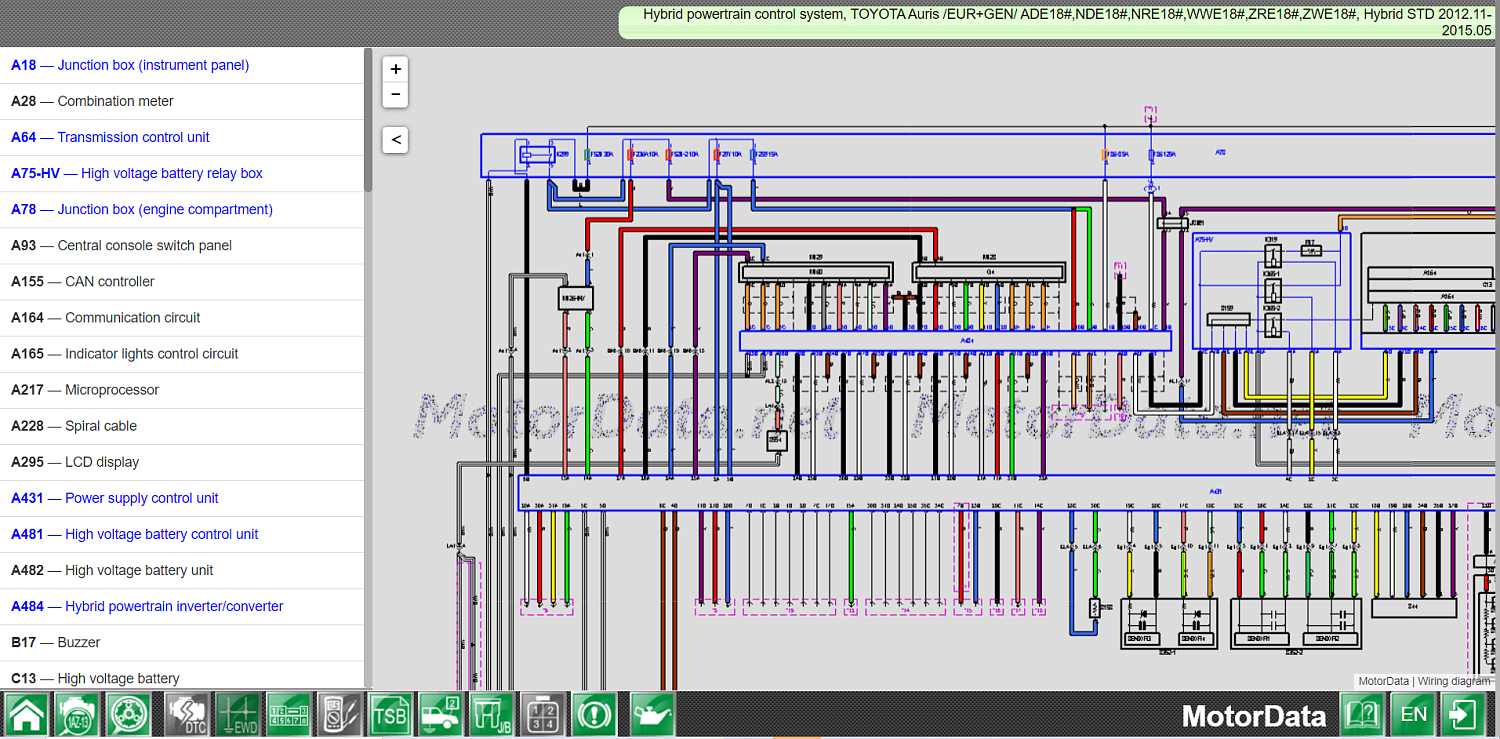The width and height of the screenshot is (1500, 739).
Task: Open the TSB bulletins tool
Action: (x=390, y=714)
